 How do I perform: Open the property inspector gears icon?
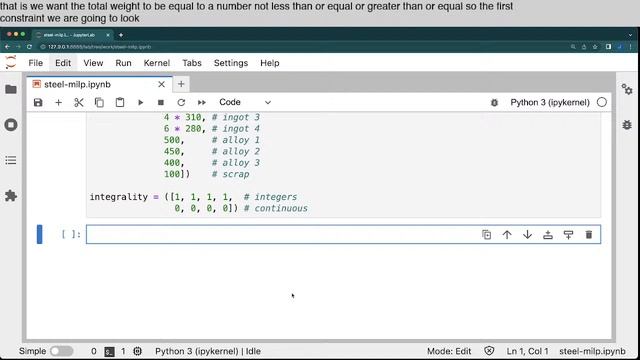click(x=627, y=89)
